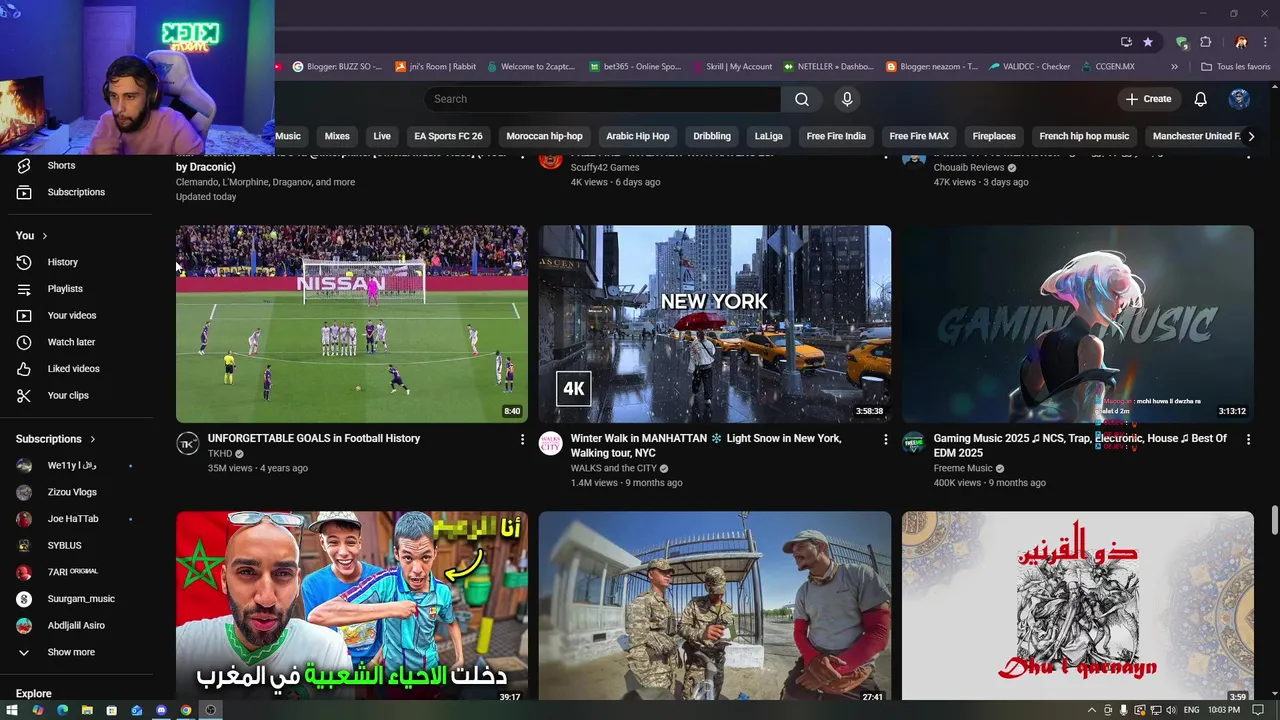Open options menu for Gaming Music video
1280x720 pixels.
pos(1248,439)
